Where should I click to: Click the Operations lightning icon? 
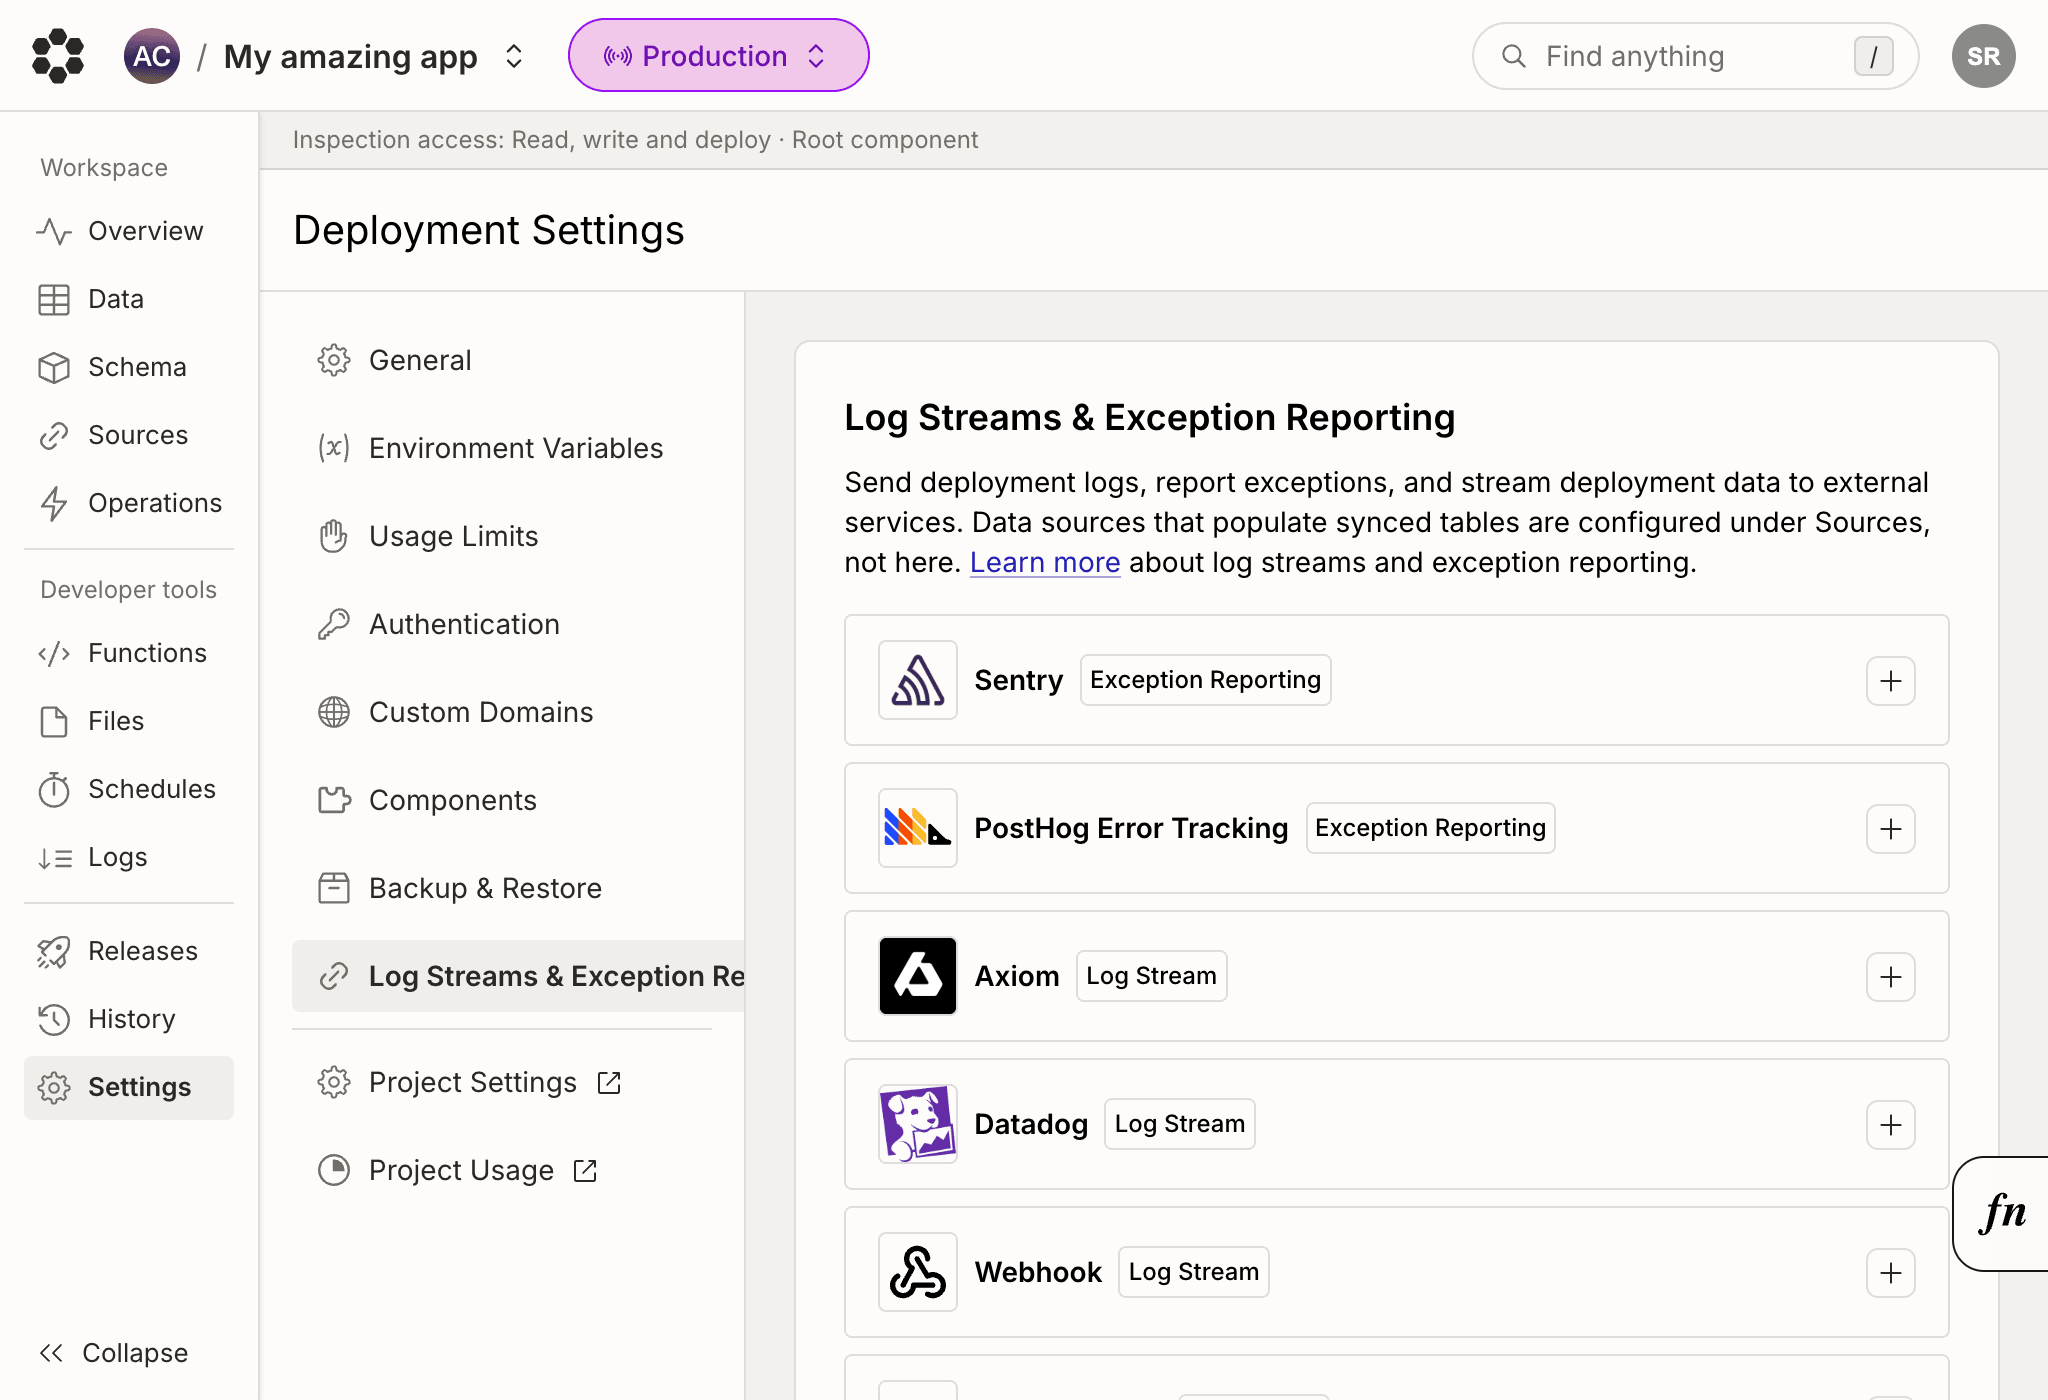point(54,503)
